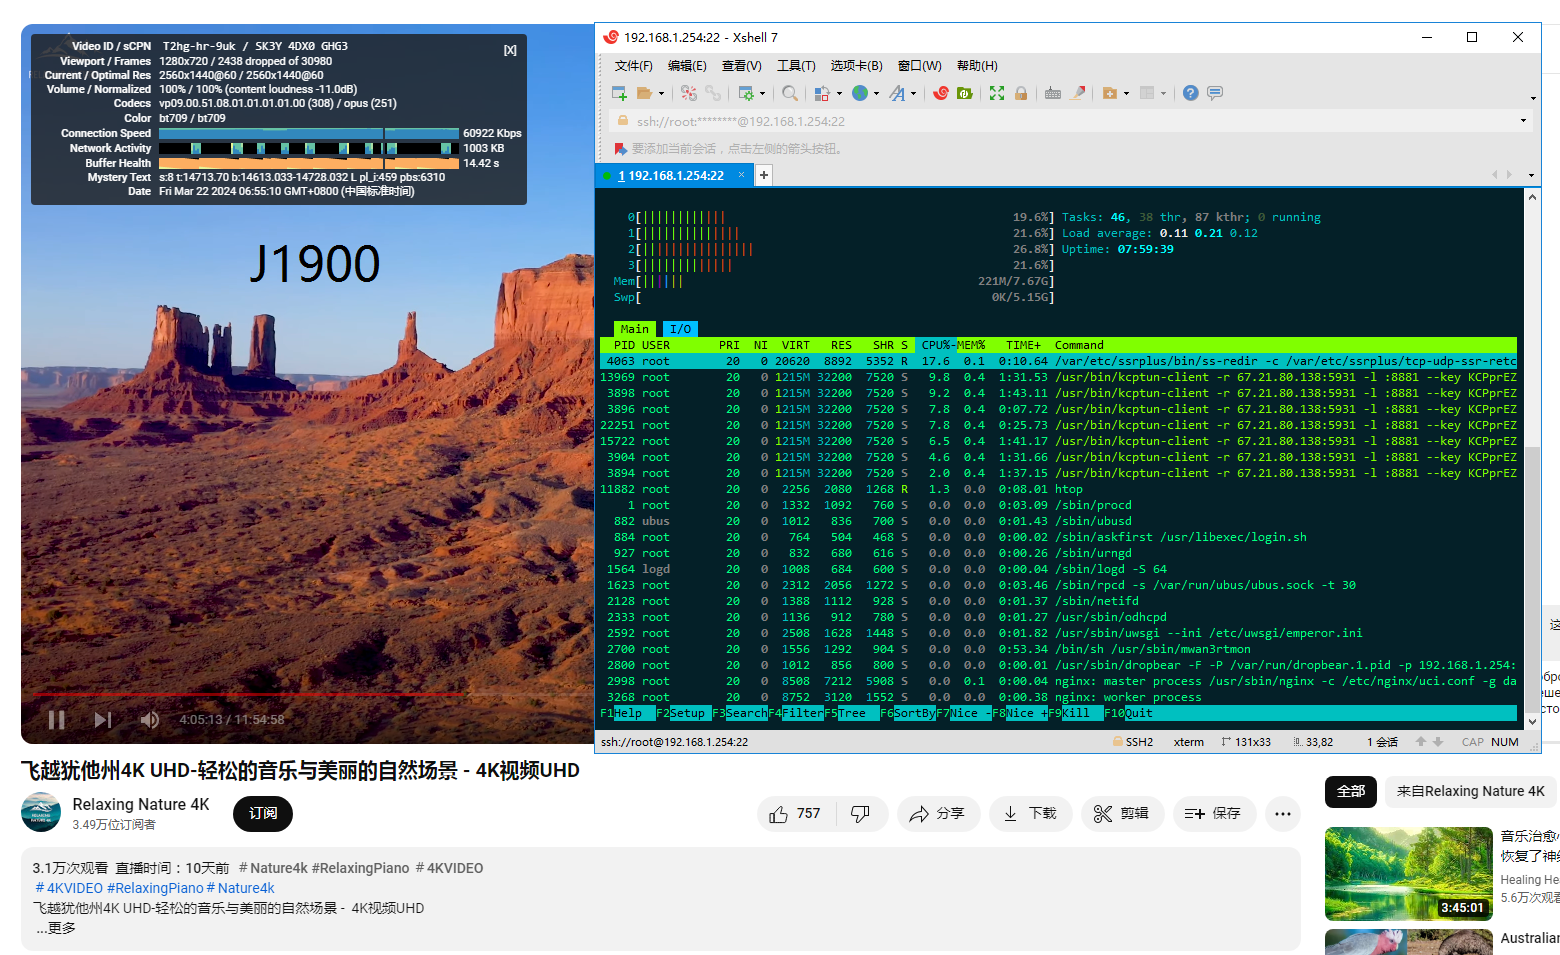Expand description with ...更多
This screenshot has height=955, width=1560.
point(55,928)
